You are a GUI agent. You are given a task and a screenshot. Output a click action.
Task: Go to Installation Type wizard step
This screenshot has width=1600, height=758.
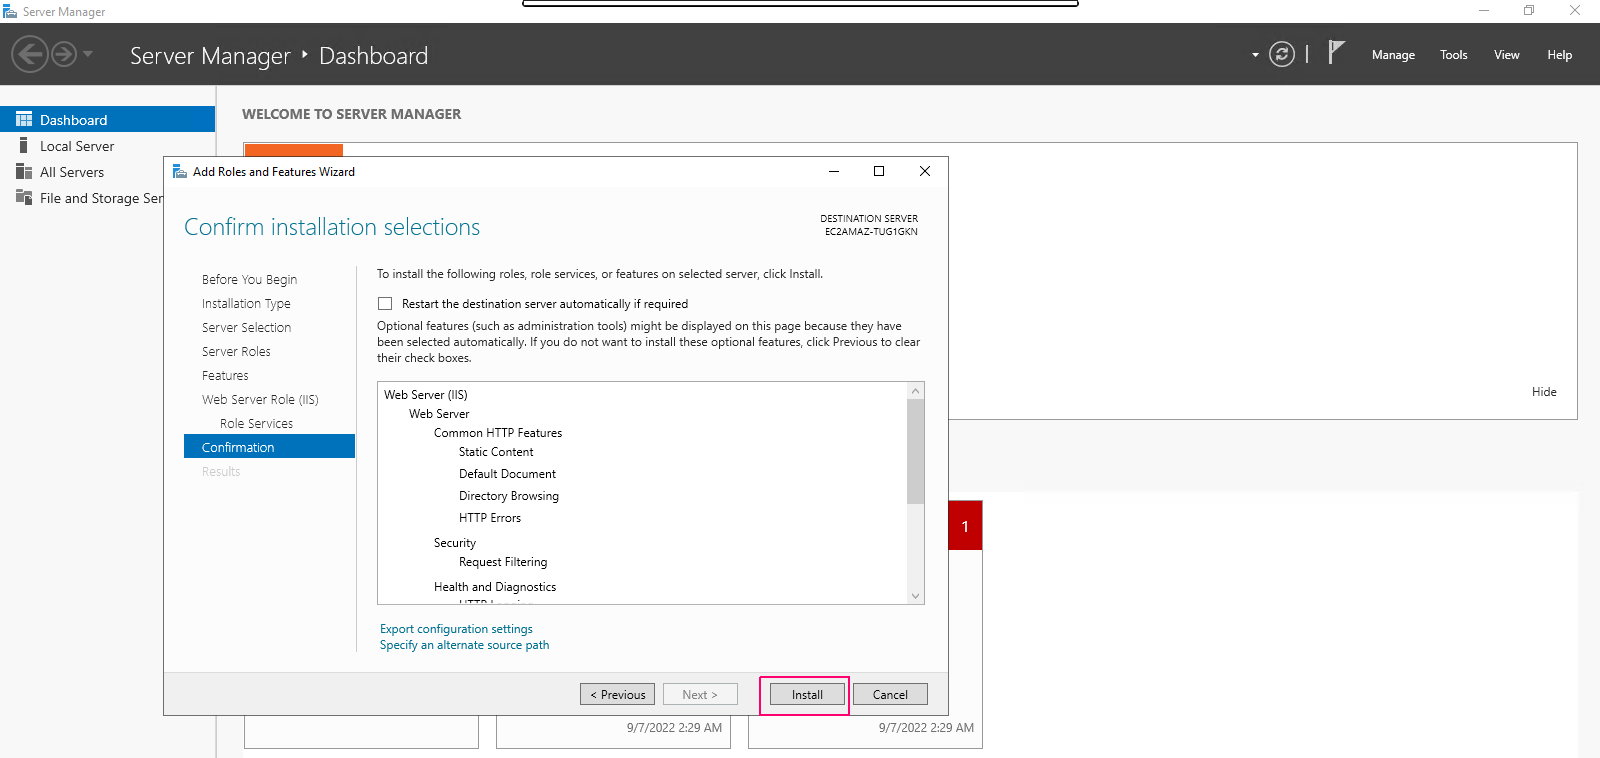pyautogui.click(x=246, y=303)
